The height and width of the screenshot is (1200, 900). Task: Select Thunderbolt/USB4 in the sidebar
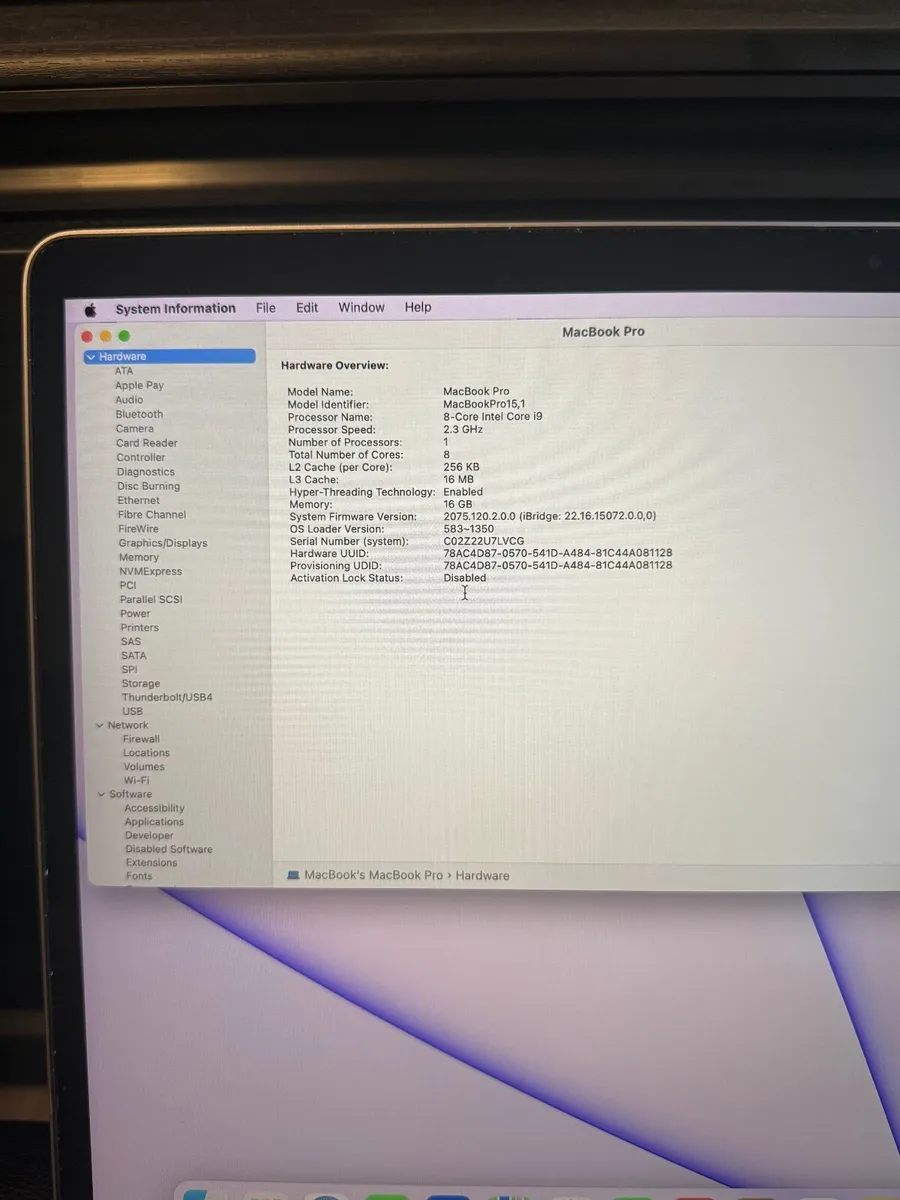[x=167, y=697]
